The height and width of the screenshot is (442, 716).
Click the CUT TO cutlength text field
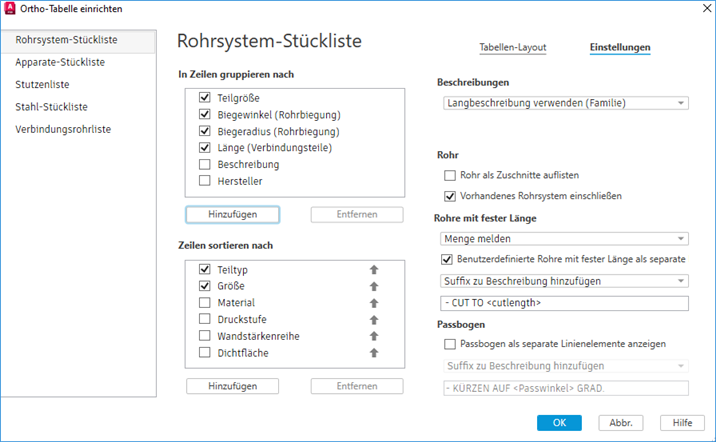pyautogui.click(x=564, y=304)
